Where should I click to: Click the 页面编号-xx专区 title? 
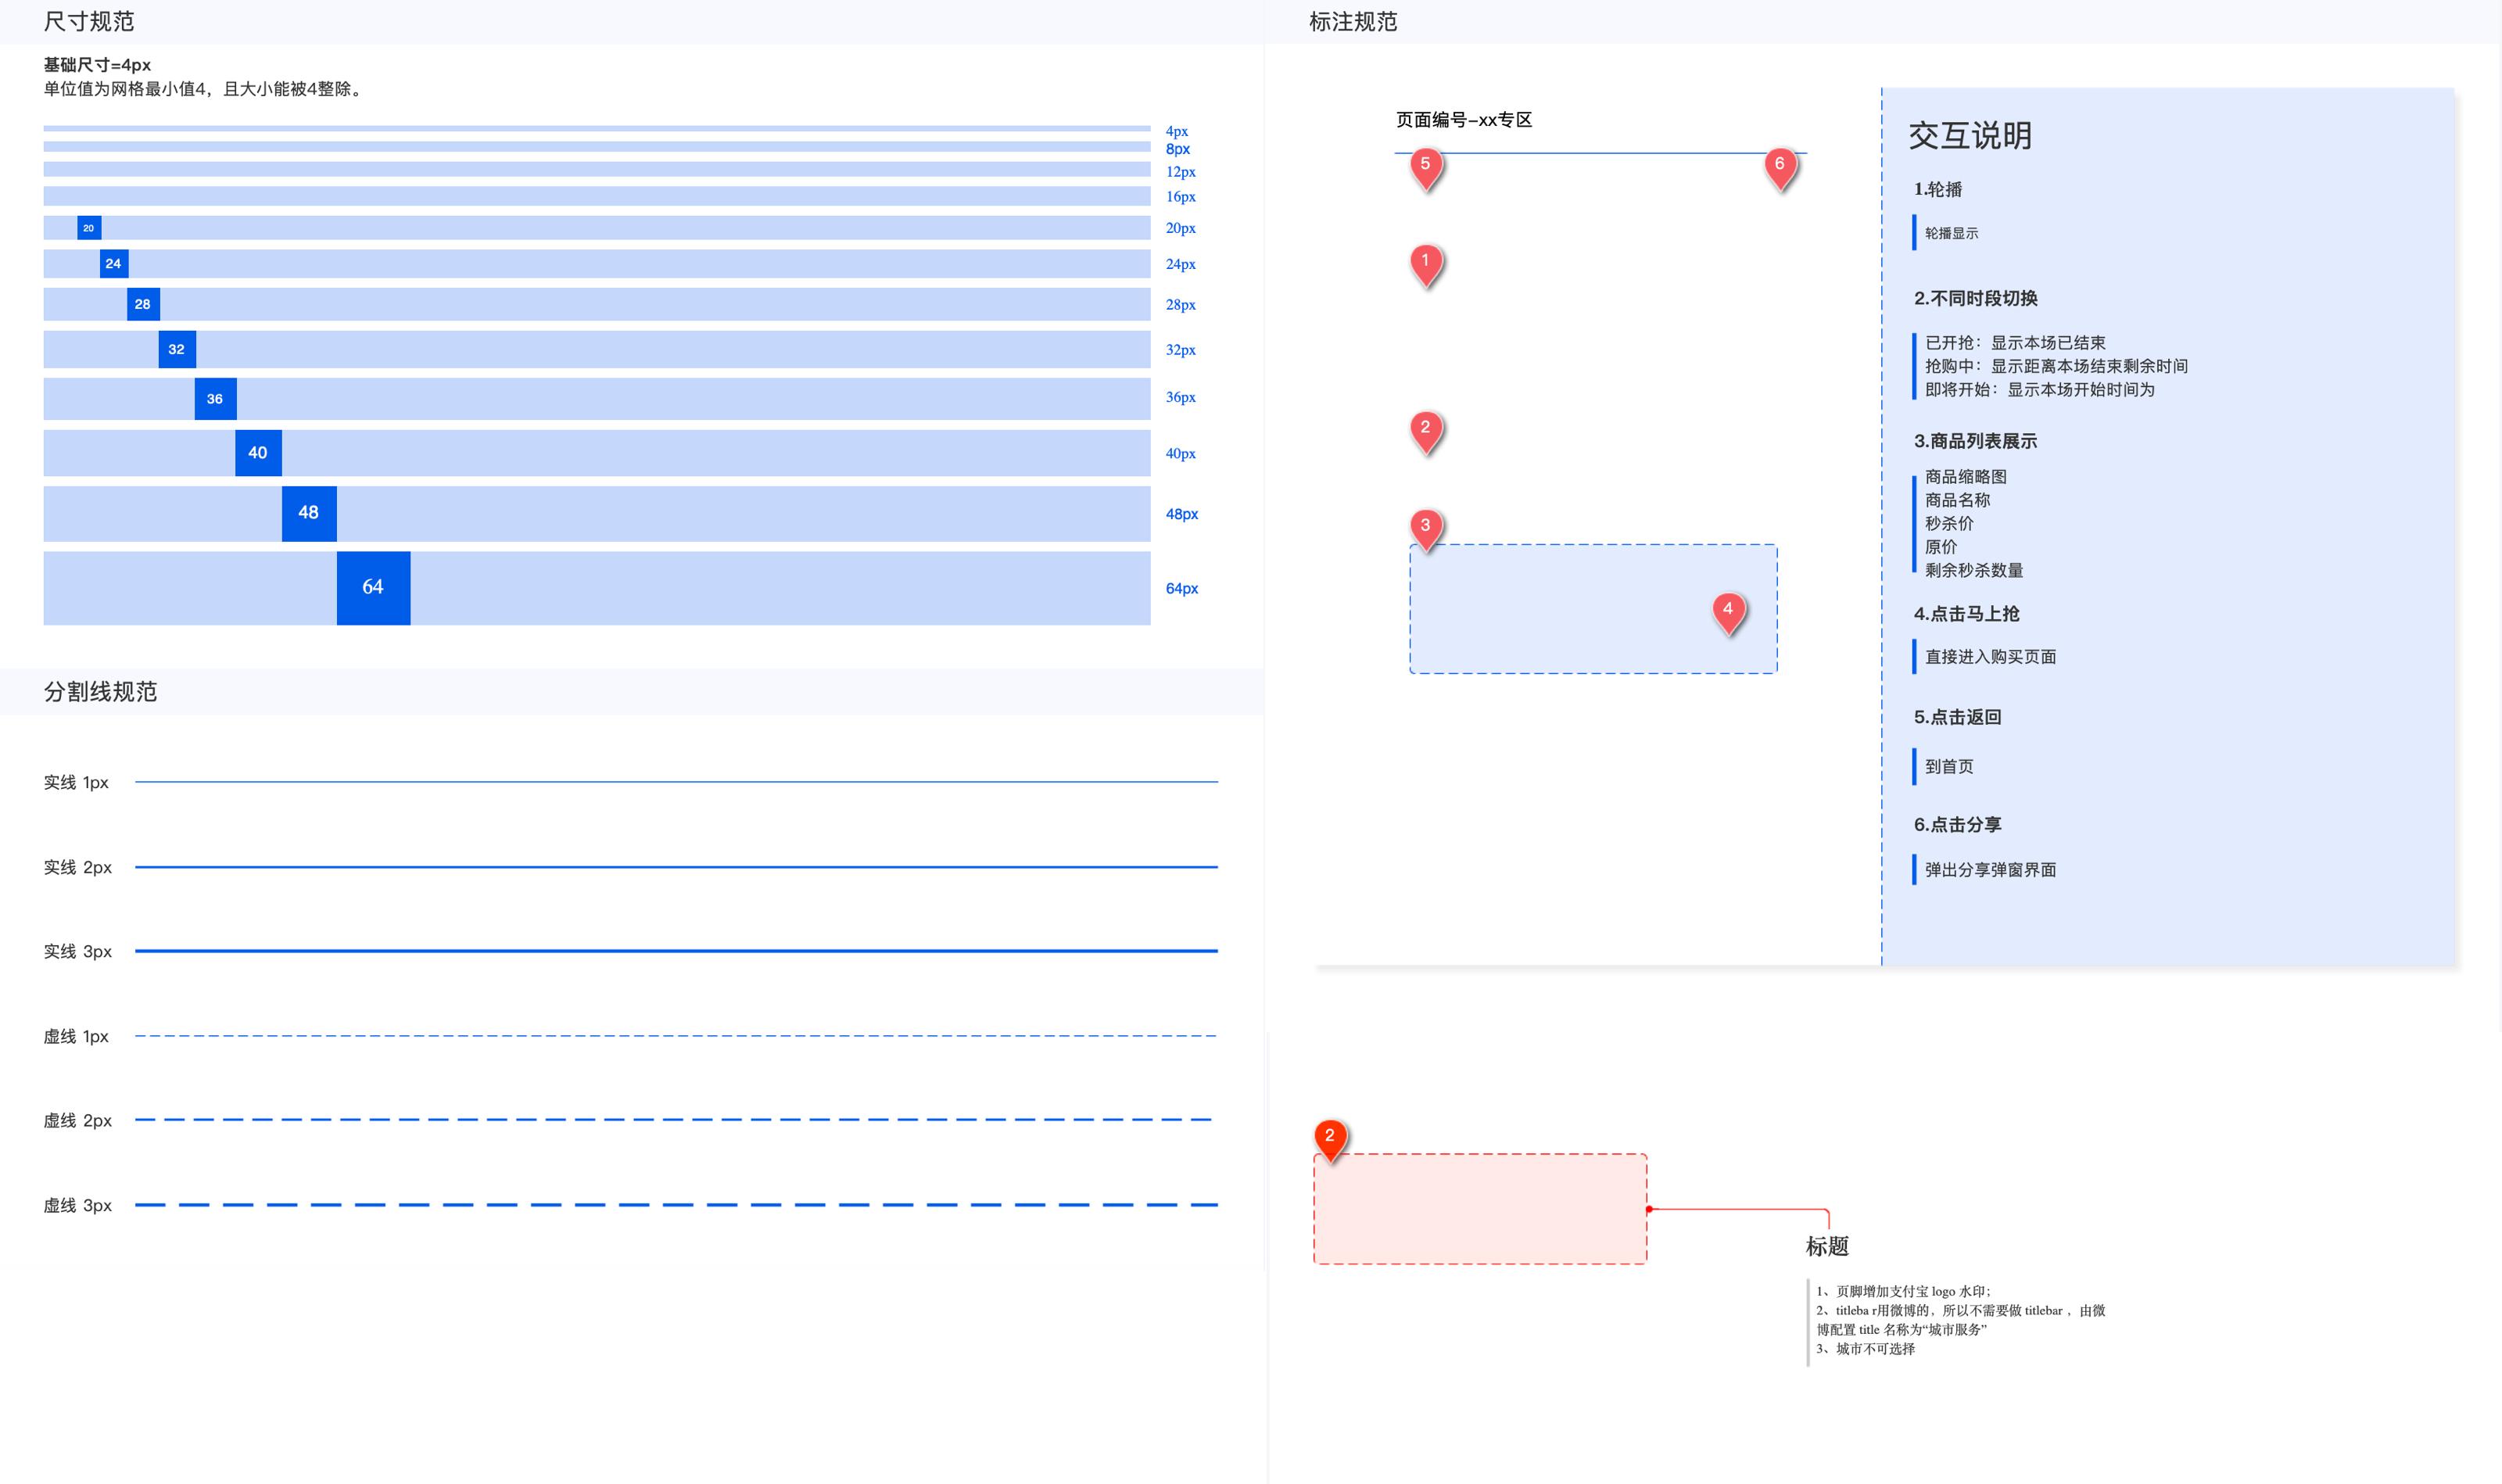pos(1464,120)
